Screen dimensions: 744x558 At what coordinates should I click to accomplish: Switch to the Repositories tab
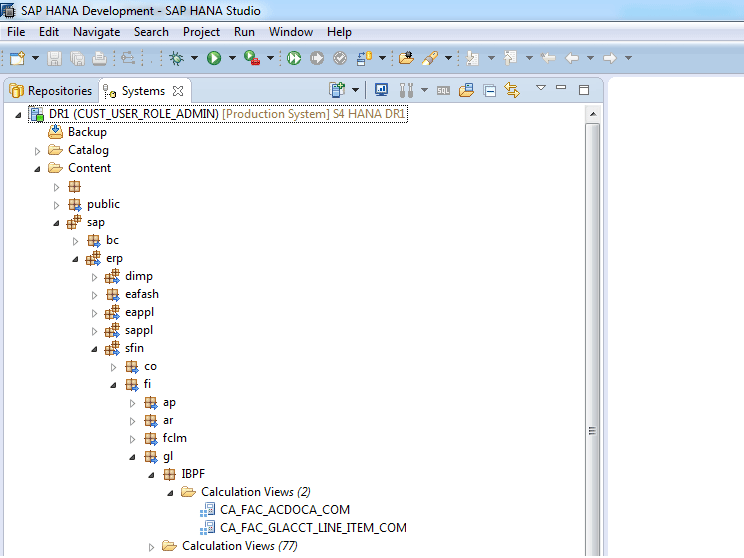[x=51, y=91]
